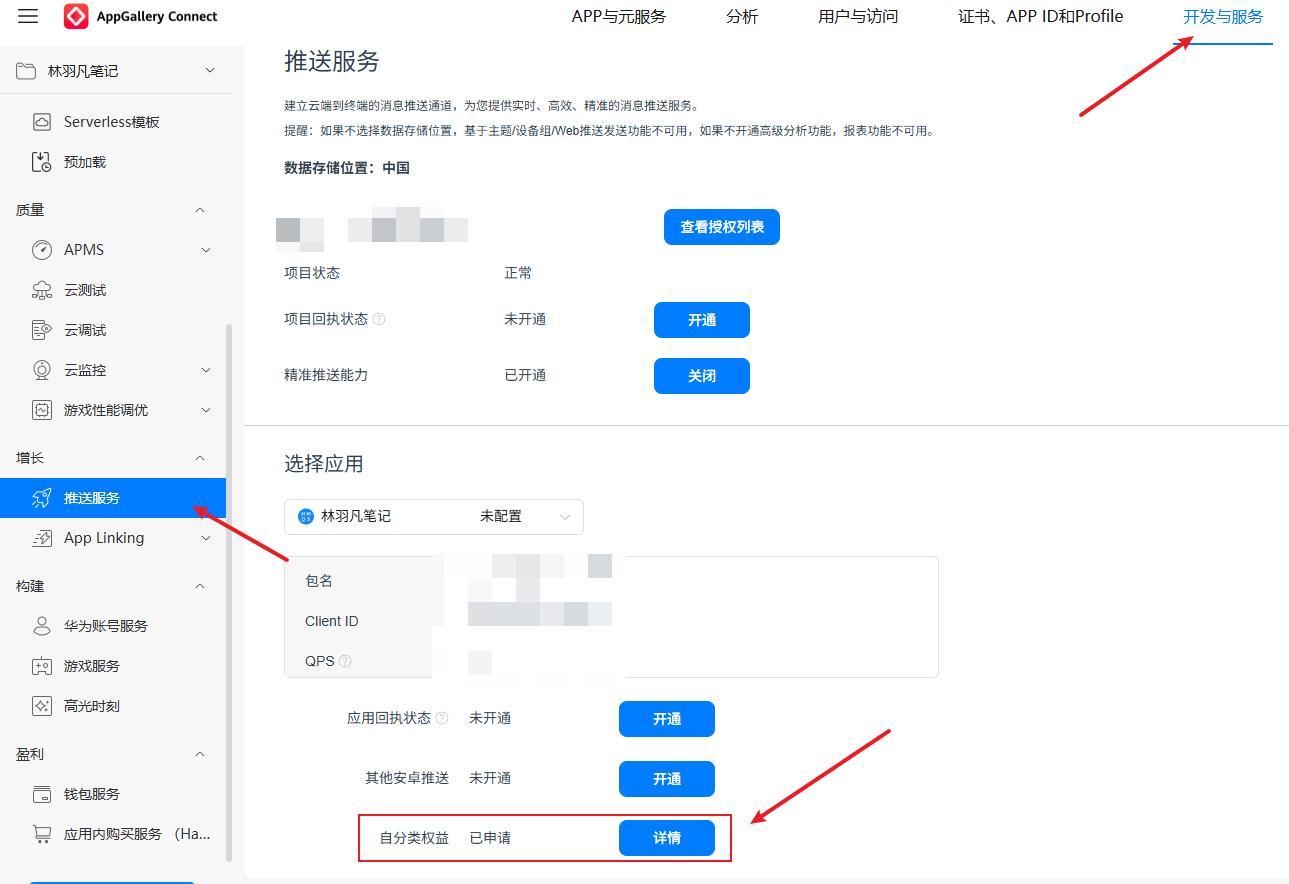Expand the 云监控 submenu chevron
Viewport: 1289px width, 884px height.
(206, 370)
